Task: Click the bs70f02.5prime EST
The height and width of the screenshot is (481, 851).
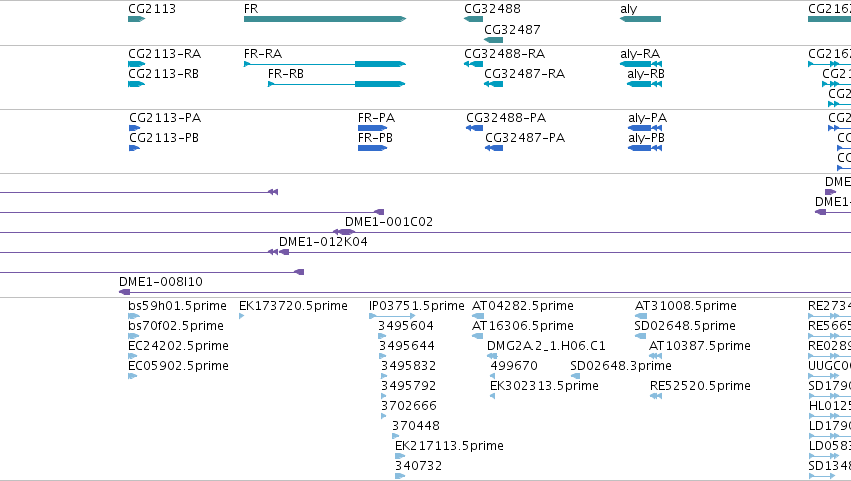Action: (134, 336)
